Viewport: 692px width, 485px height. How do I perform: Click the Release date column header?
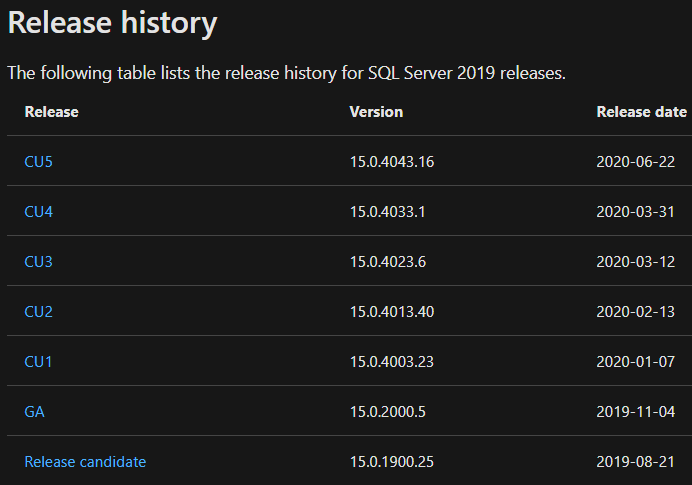(x=641, y=112)
